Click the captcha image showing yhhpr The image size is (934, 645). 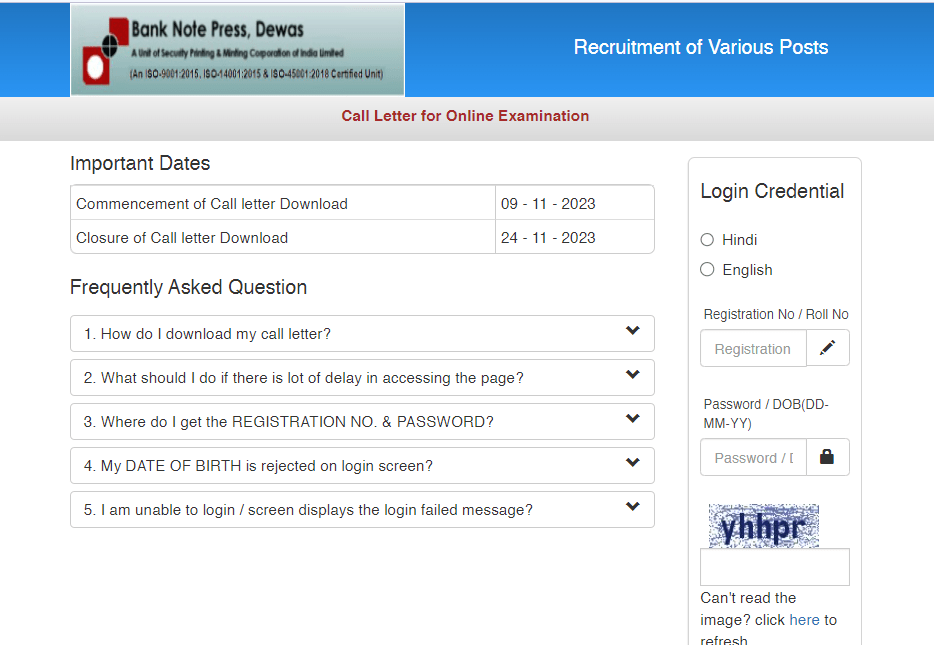click(764, 526)
